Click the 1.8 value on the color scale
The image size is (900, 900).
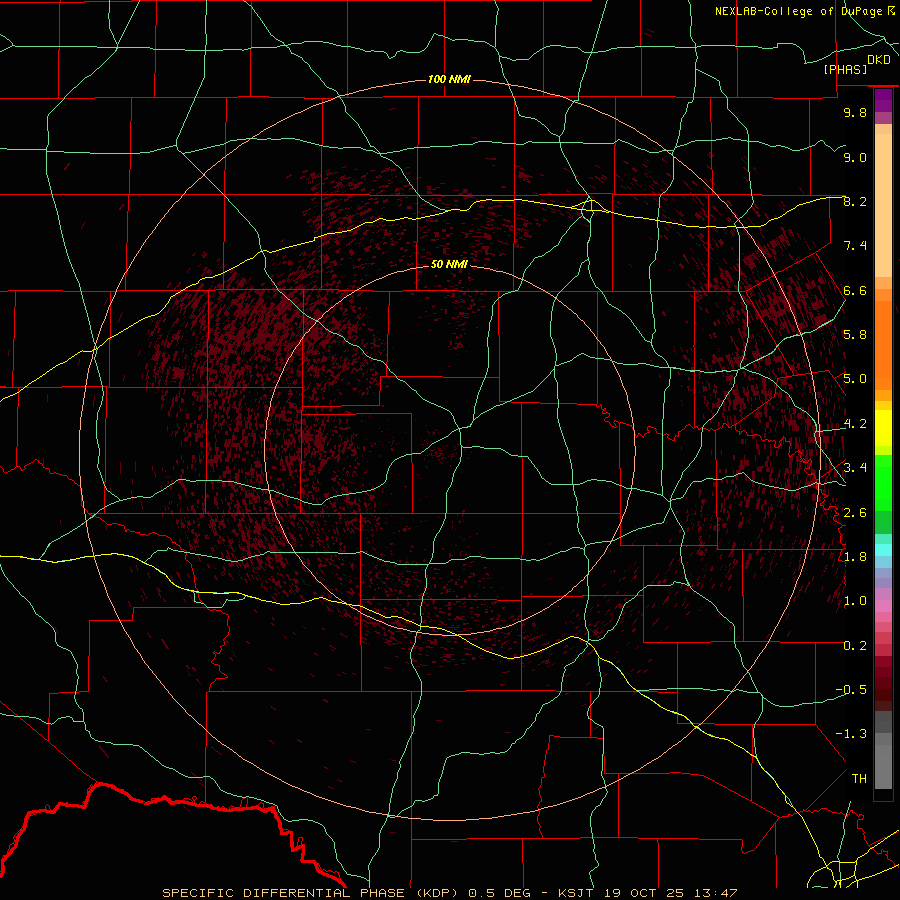[855, 557]
